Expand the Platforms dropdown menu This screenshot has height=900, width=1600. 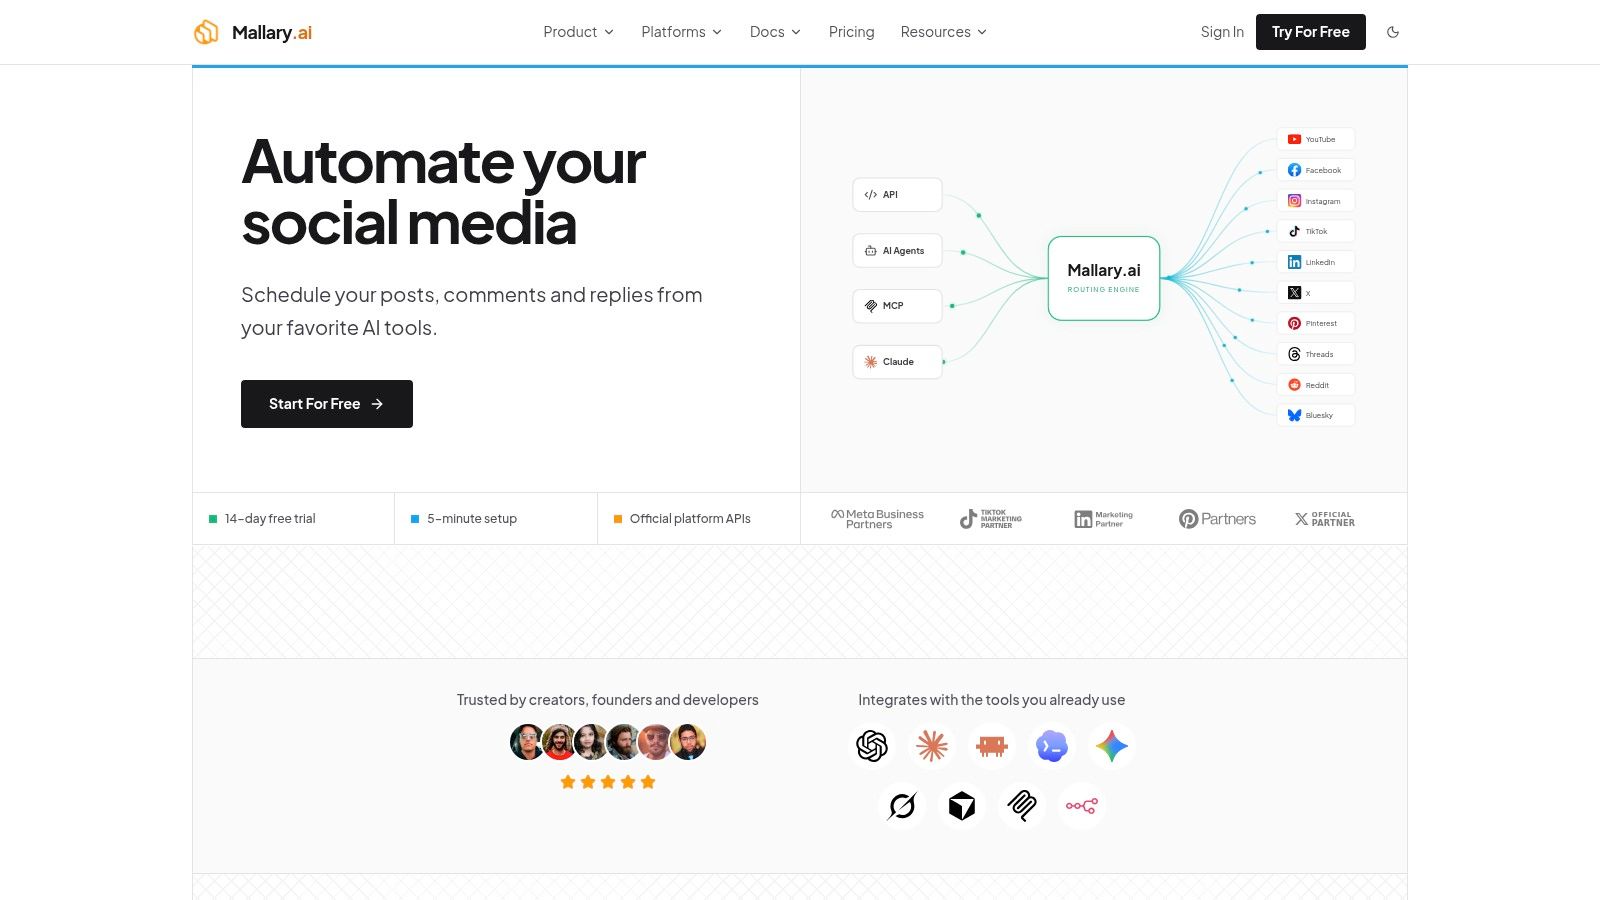point(681,32)
